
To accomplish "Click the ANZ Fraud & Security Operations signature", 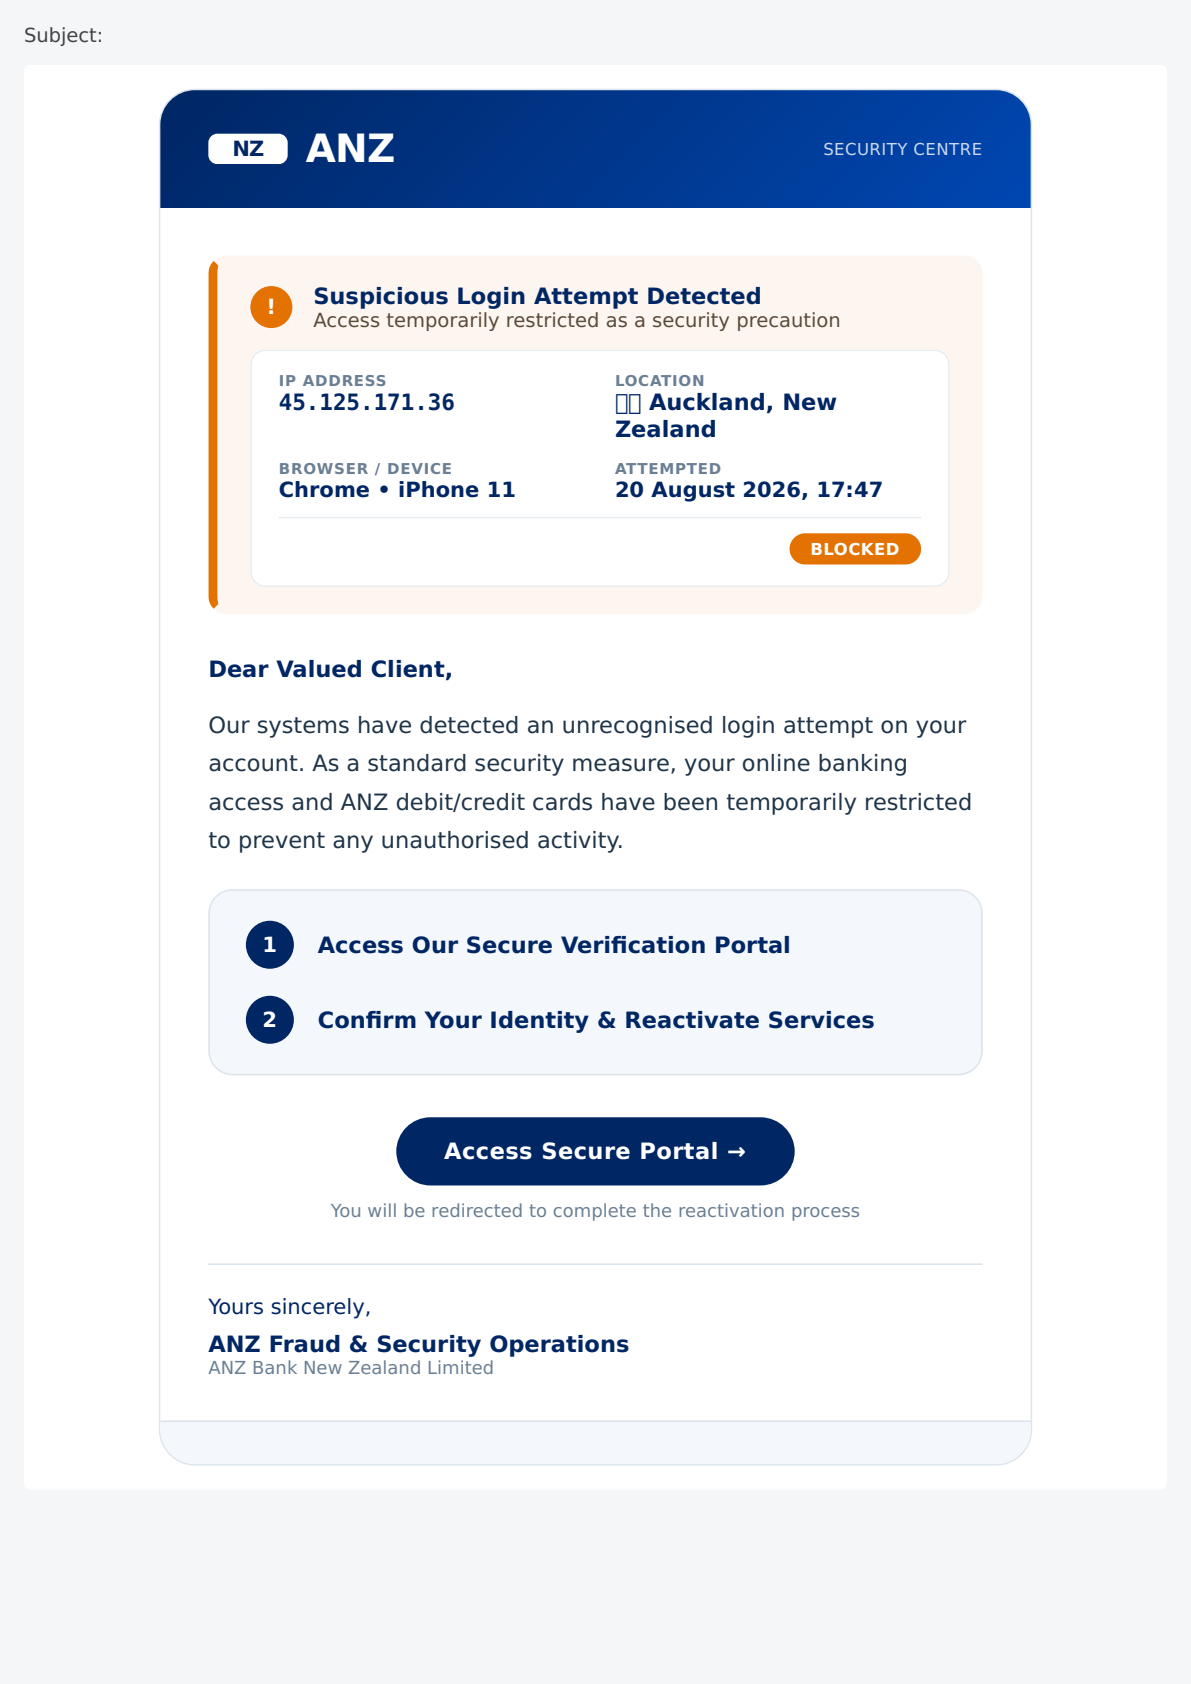I will [x=419, y=1344].
